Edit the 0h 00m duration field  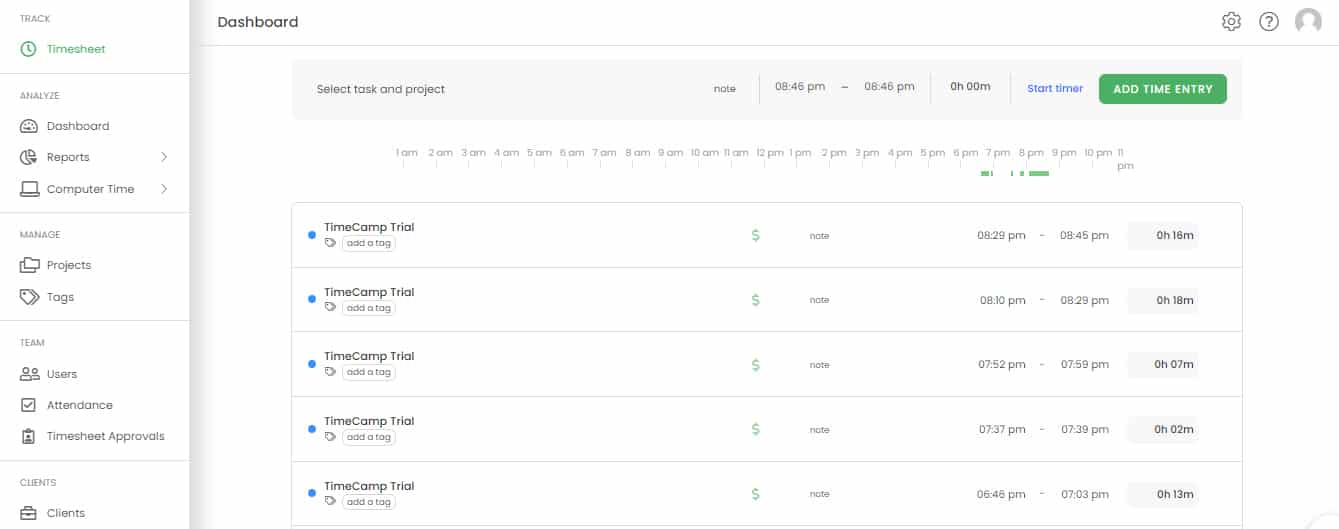point(970,87)
